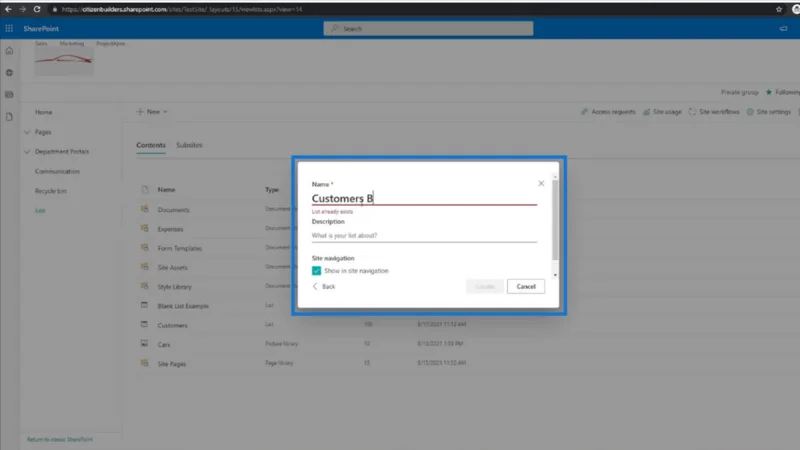The height and width of the screenshot is (450, 800).
Task: Reload the page with the browser refresh icon
Action: click(37, 9)
